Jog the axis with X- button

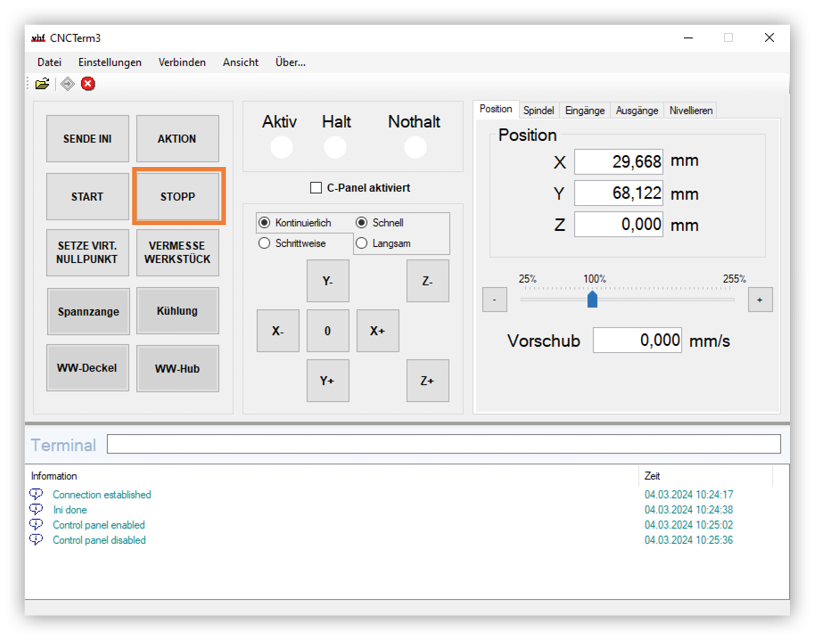278,331
